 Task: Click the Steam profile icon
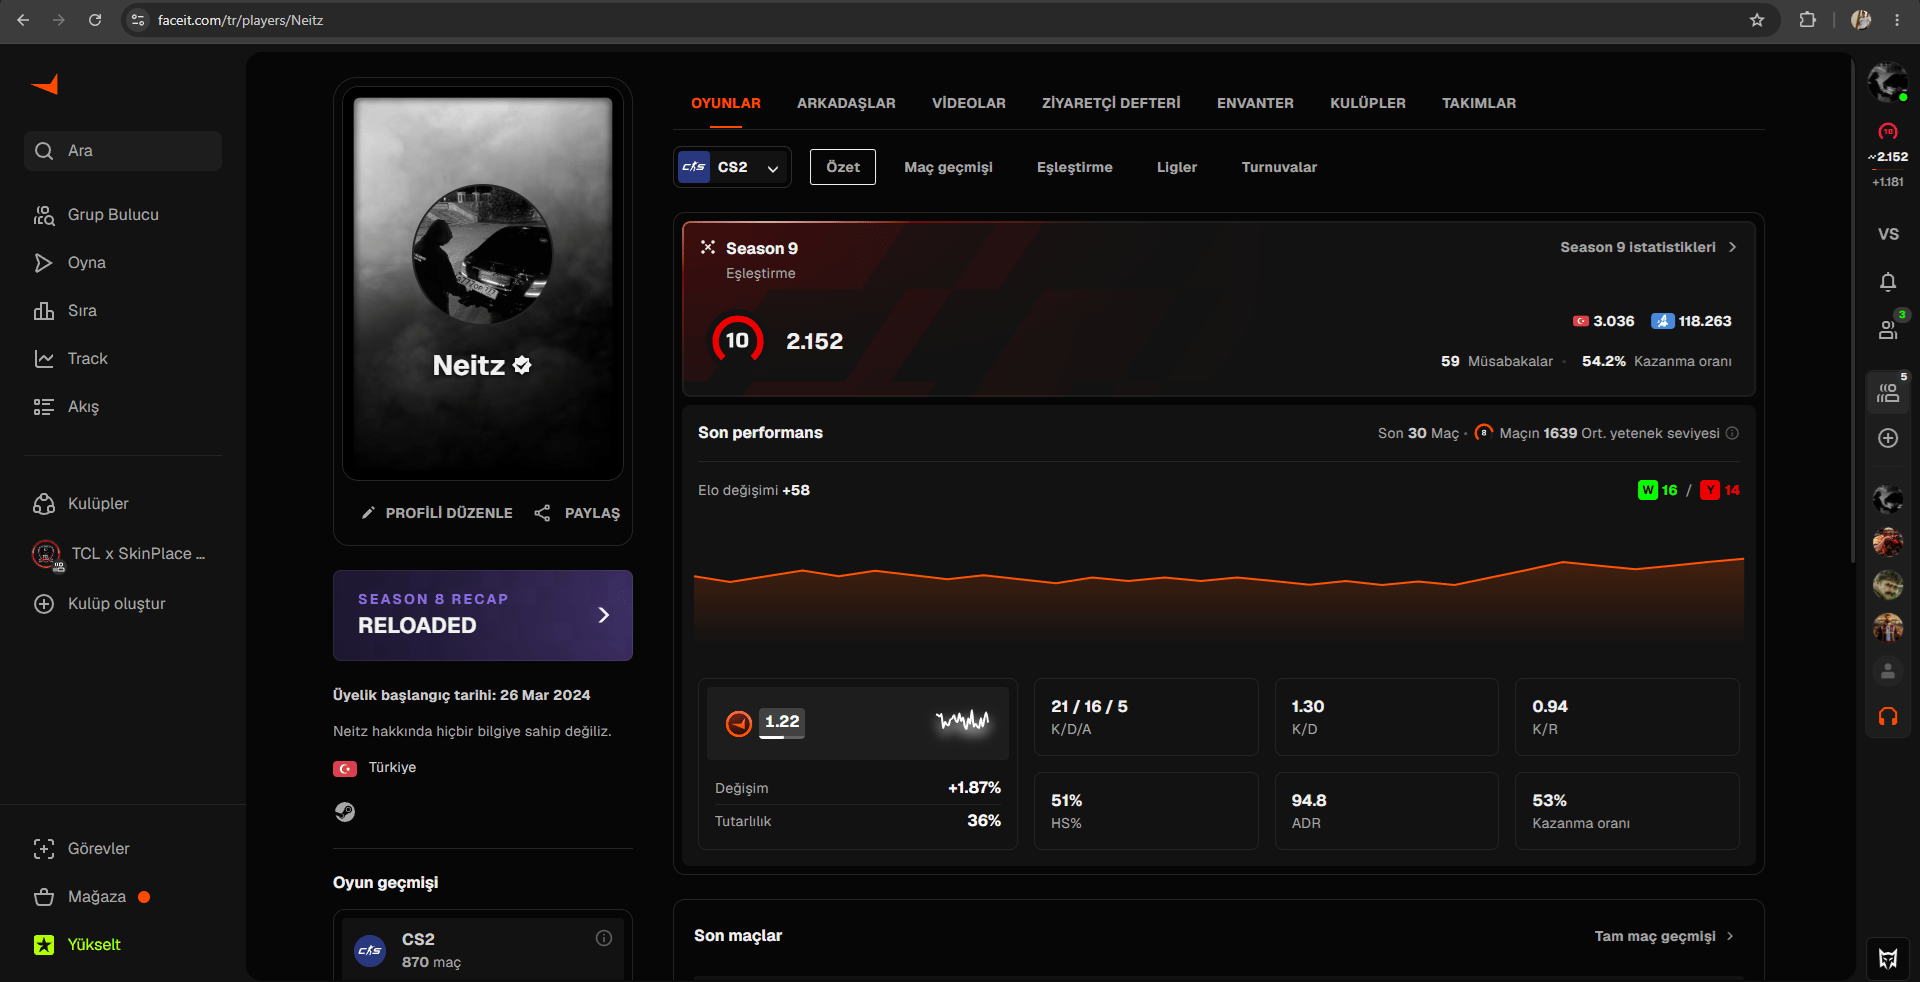point(345,812)
